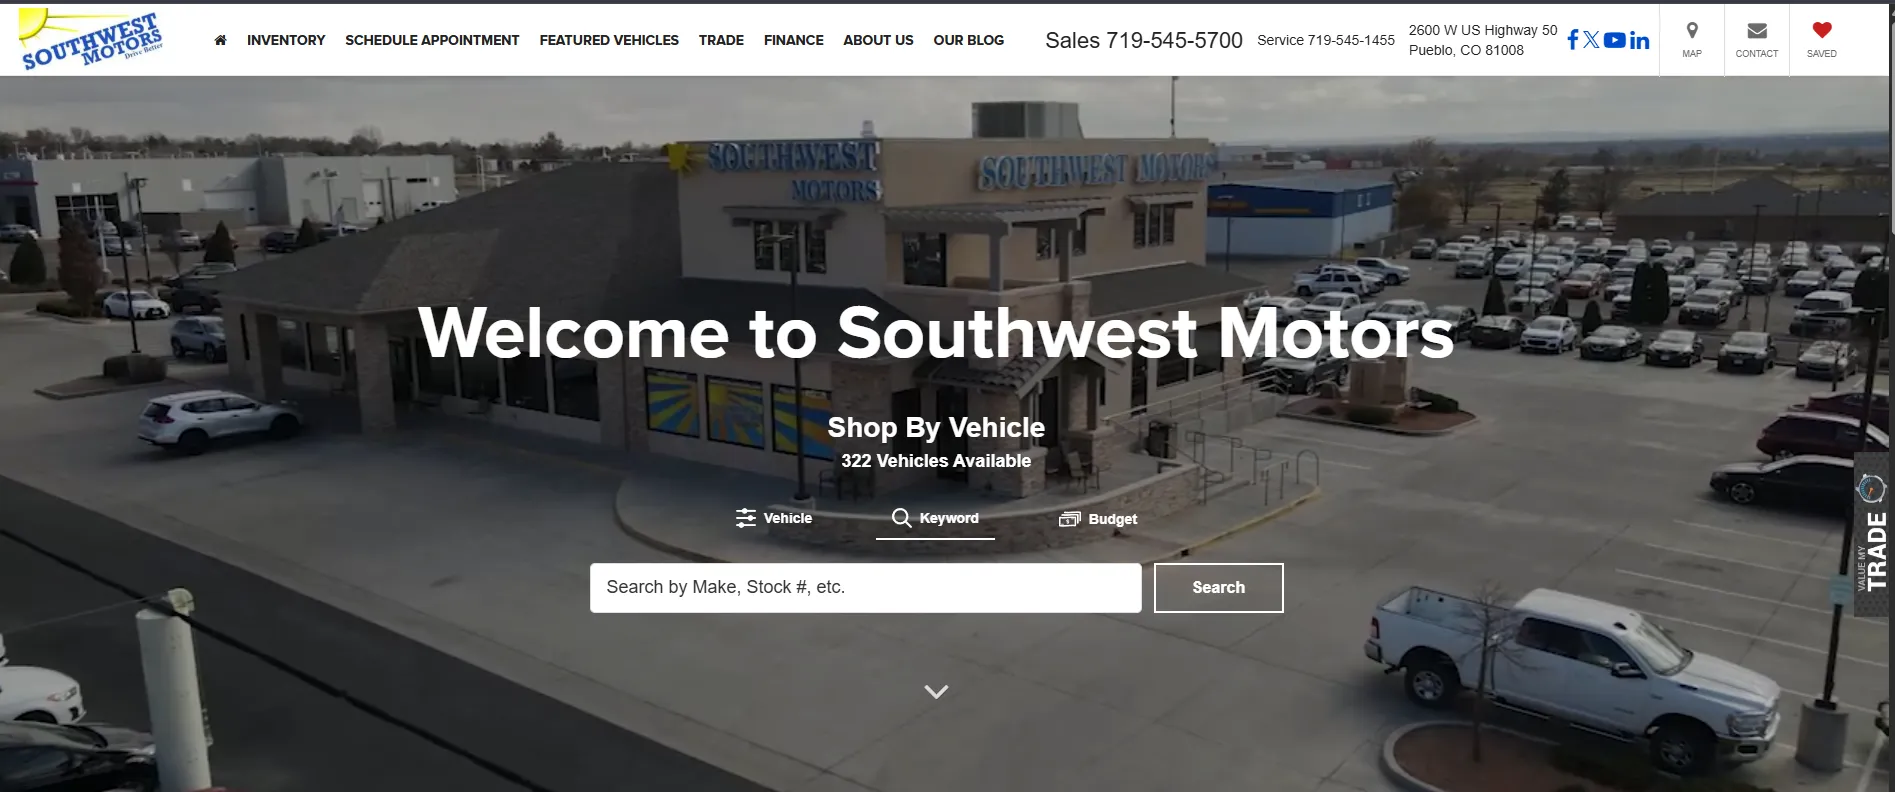Click the Contact envelope icon
The image size is (1895, 792).
(x=1757, y=31)
